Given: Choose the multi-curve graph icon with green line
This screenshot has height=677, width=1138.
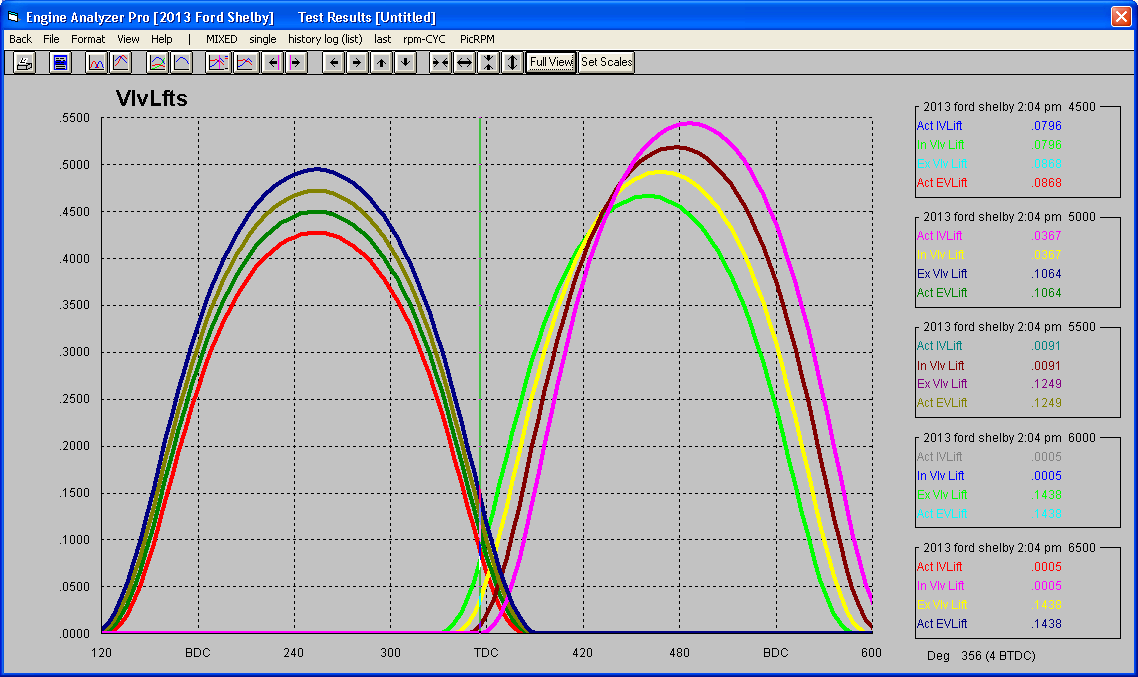Looking at the screenshot, I should [x=157, y=62].
